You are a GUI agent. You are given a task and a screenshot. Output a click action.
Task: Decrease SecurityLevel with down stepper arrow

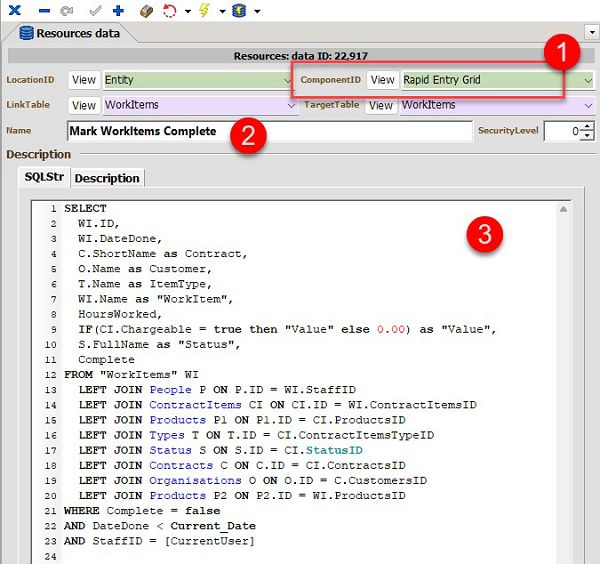click(x=587, y=136)
